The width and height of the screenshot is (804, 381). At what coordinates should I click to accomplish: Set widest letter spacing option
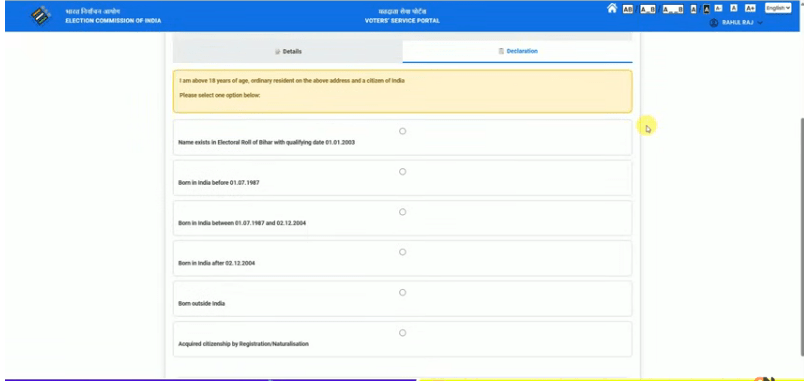click(673, 9)
